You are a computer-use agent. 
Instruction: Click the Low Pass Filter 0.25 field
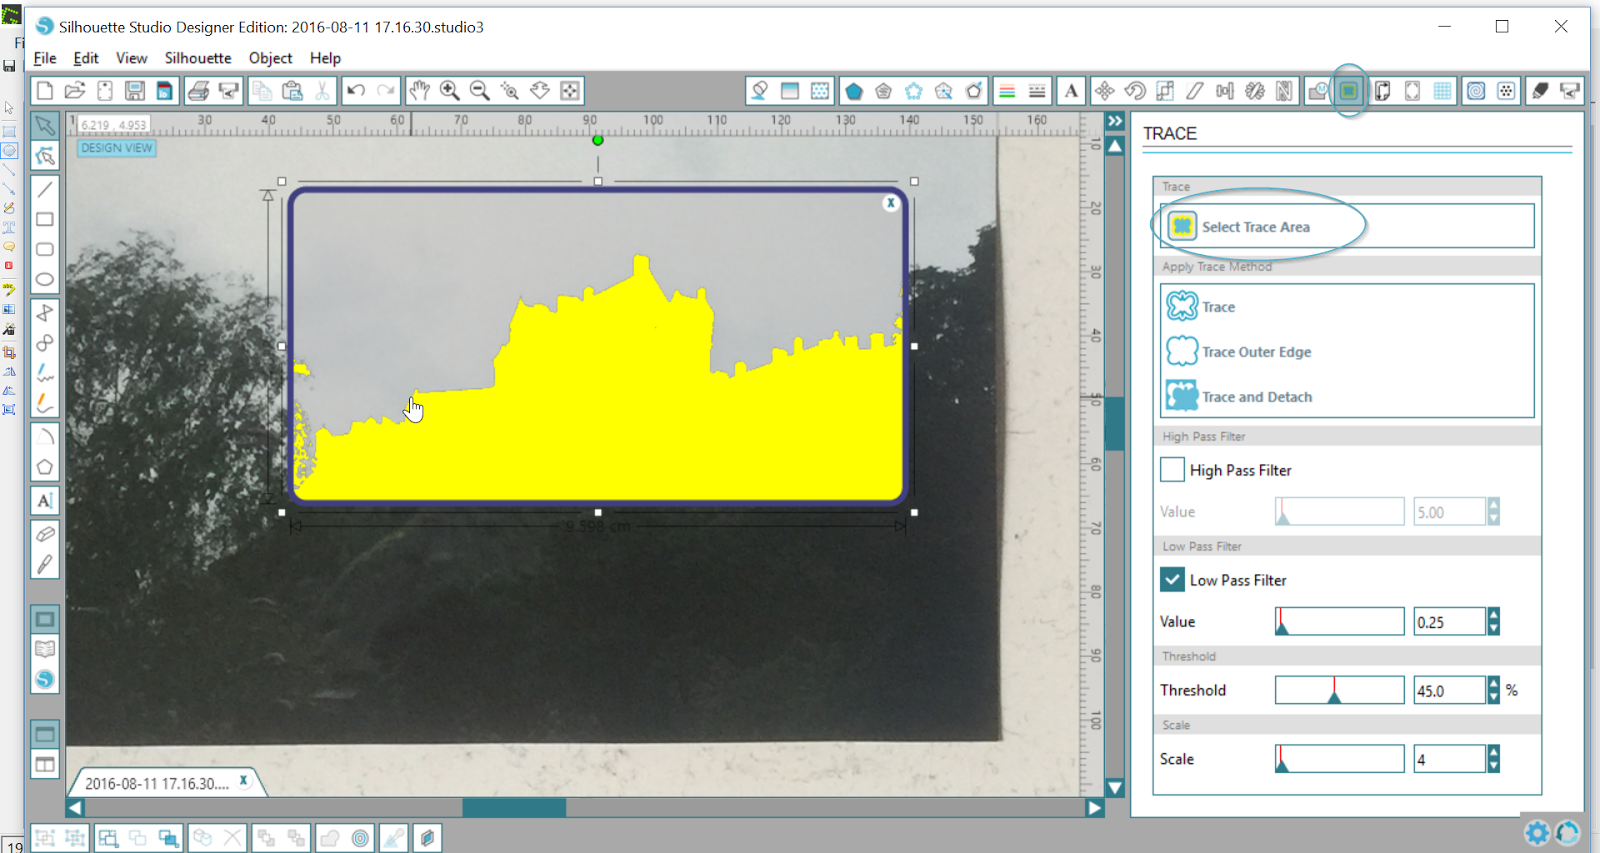tap(1450, 621)
